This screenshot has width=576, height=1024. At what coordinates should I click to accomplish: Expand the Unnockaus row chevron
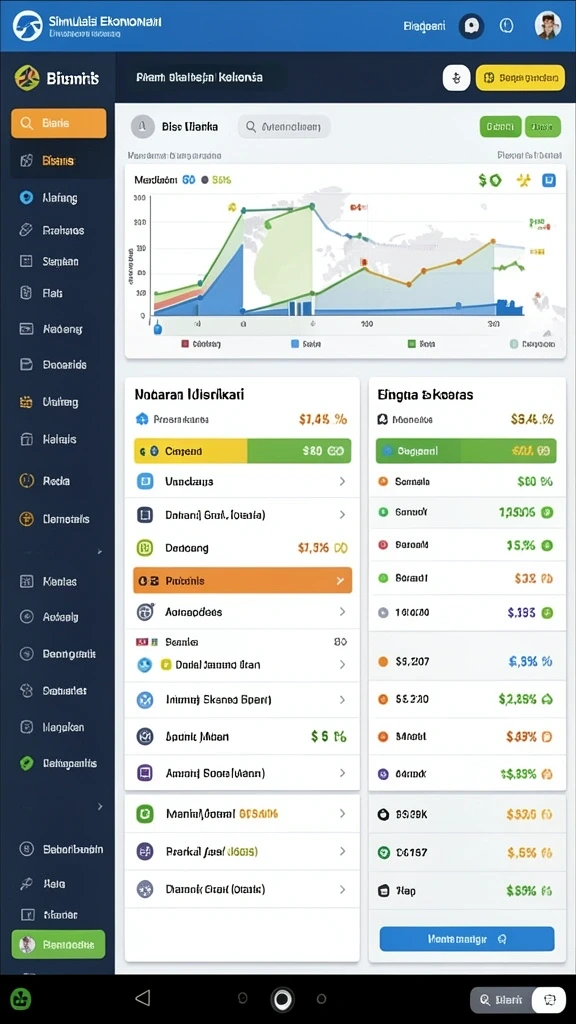(x=342, y=481)
